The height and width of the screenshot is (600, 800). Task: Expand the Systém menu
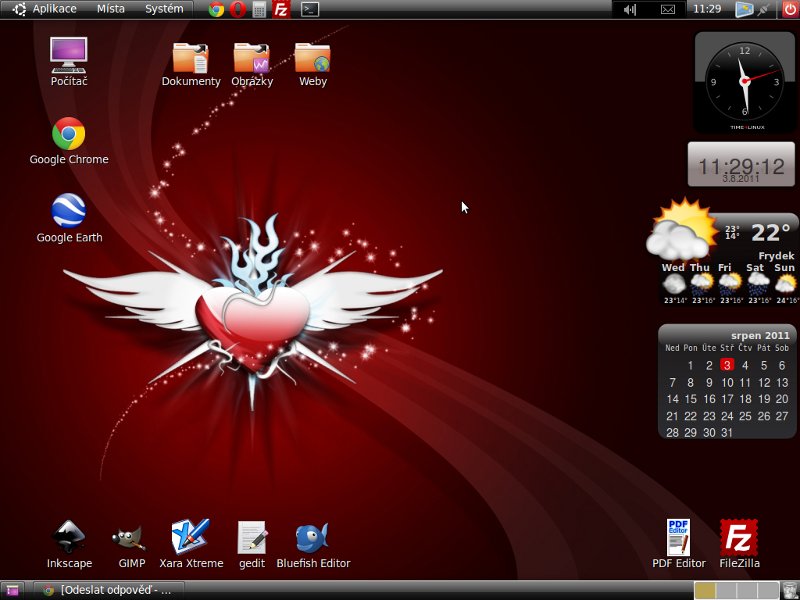pyautogui.click(x=164, y=9)
